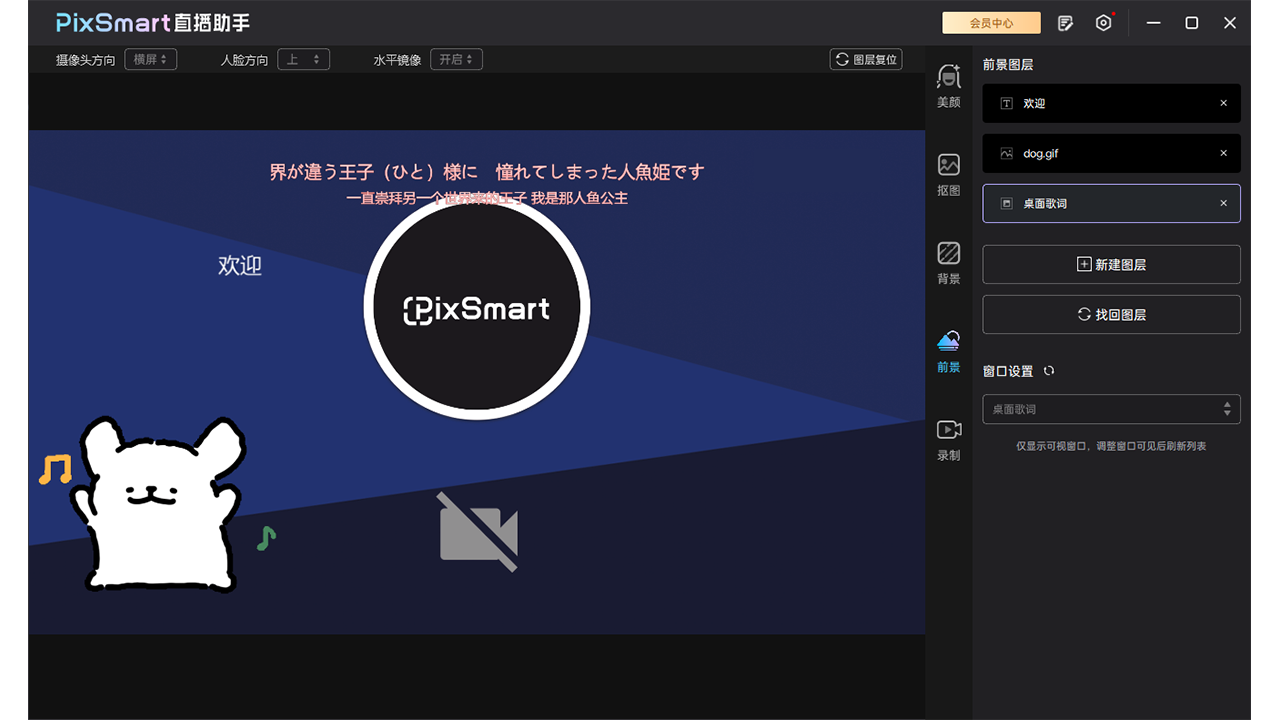Click the stepper arrows on the window selector
Image resolution: width=1280 pixels, height=720 pixels.
[x=1227, y=409]
